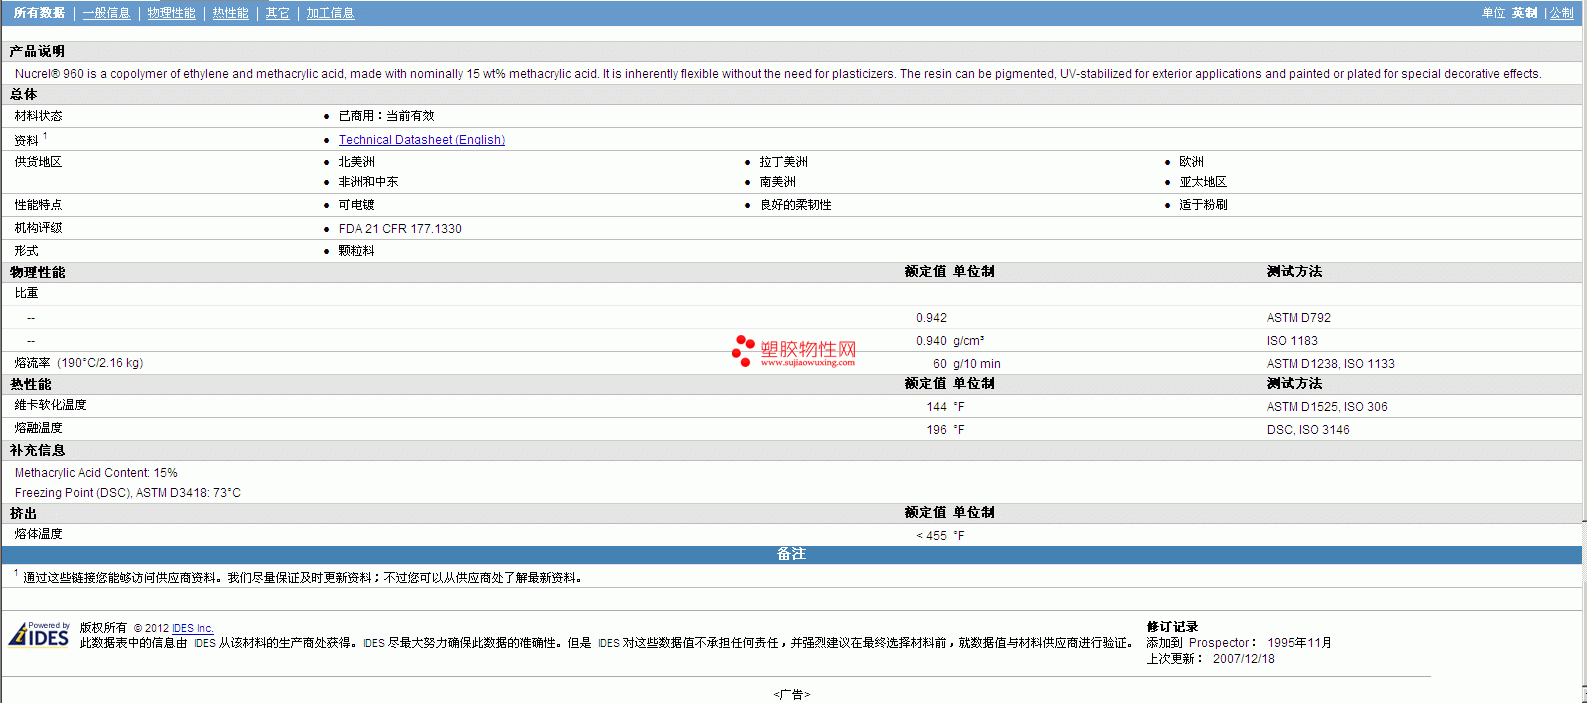Screen dimensions: 1587x703
Task: Select the 可电镀 feature text
Action: tap(356, 205)
